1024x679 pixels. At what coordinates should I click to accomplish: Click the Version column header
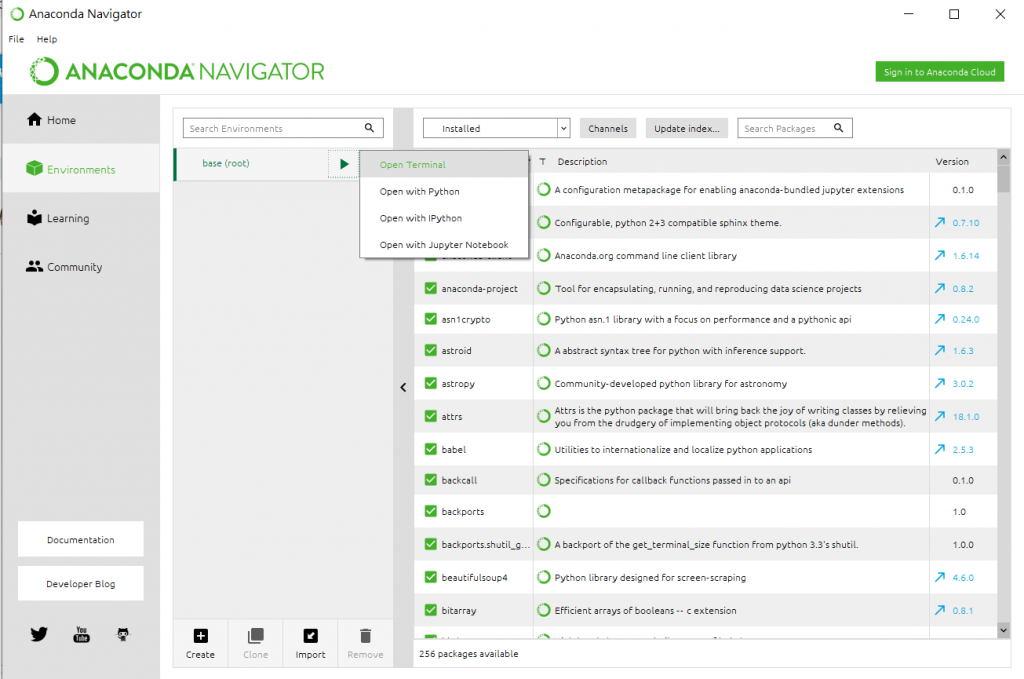pos(952,161)
